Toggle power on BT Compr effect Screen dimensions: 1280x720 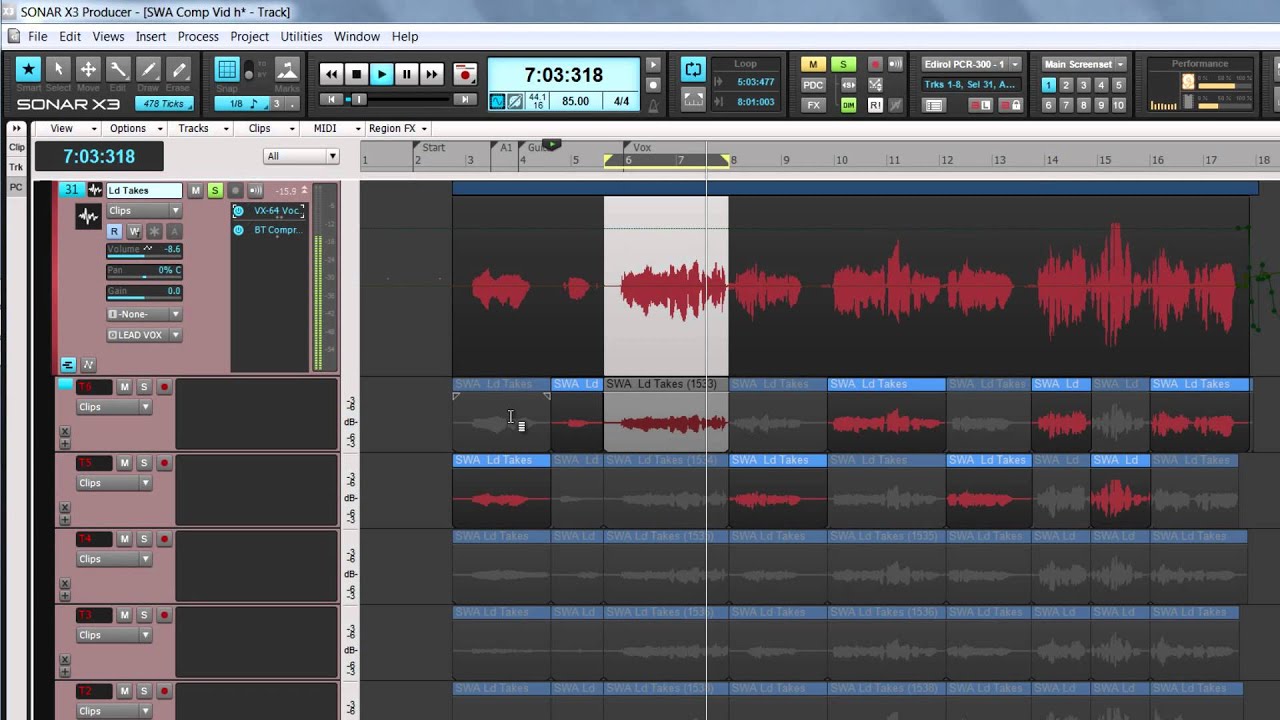coord(238,230)
